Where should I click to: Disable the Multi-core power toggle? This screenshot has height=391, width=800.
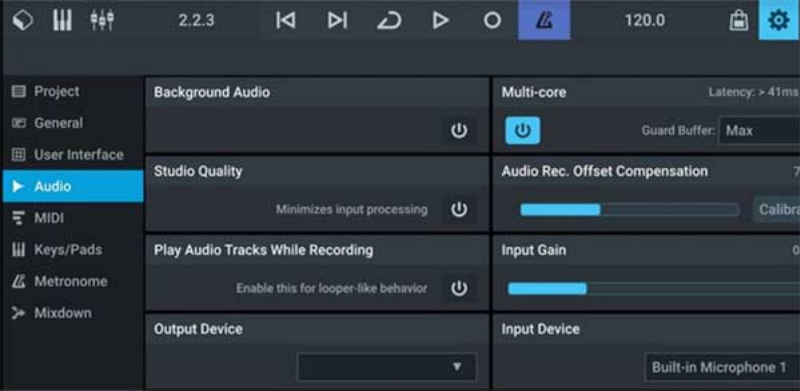point(522,131)
